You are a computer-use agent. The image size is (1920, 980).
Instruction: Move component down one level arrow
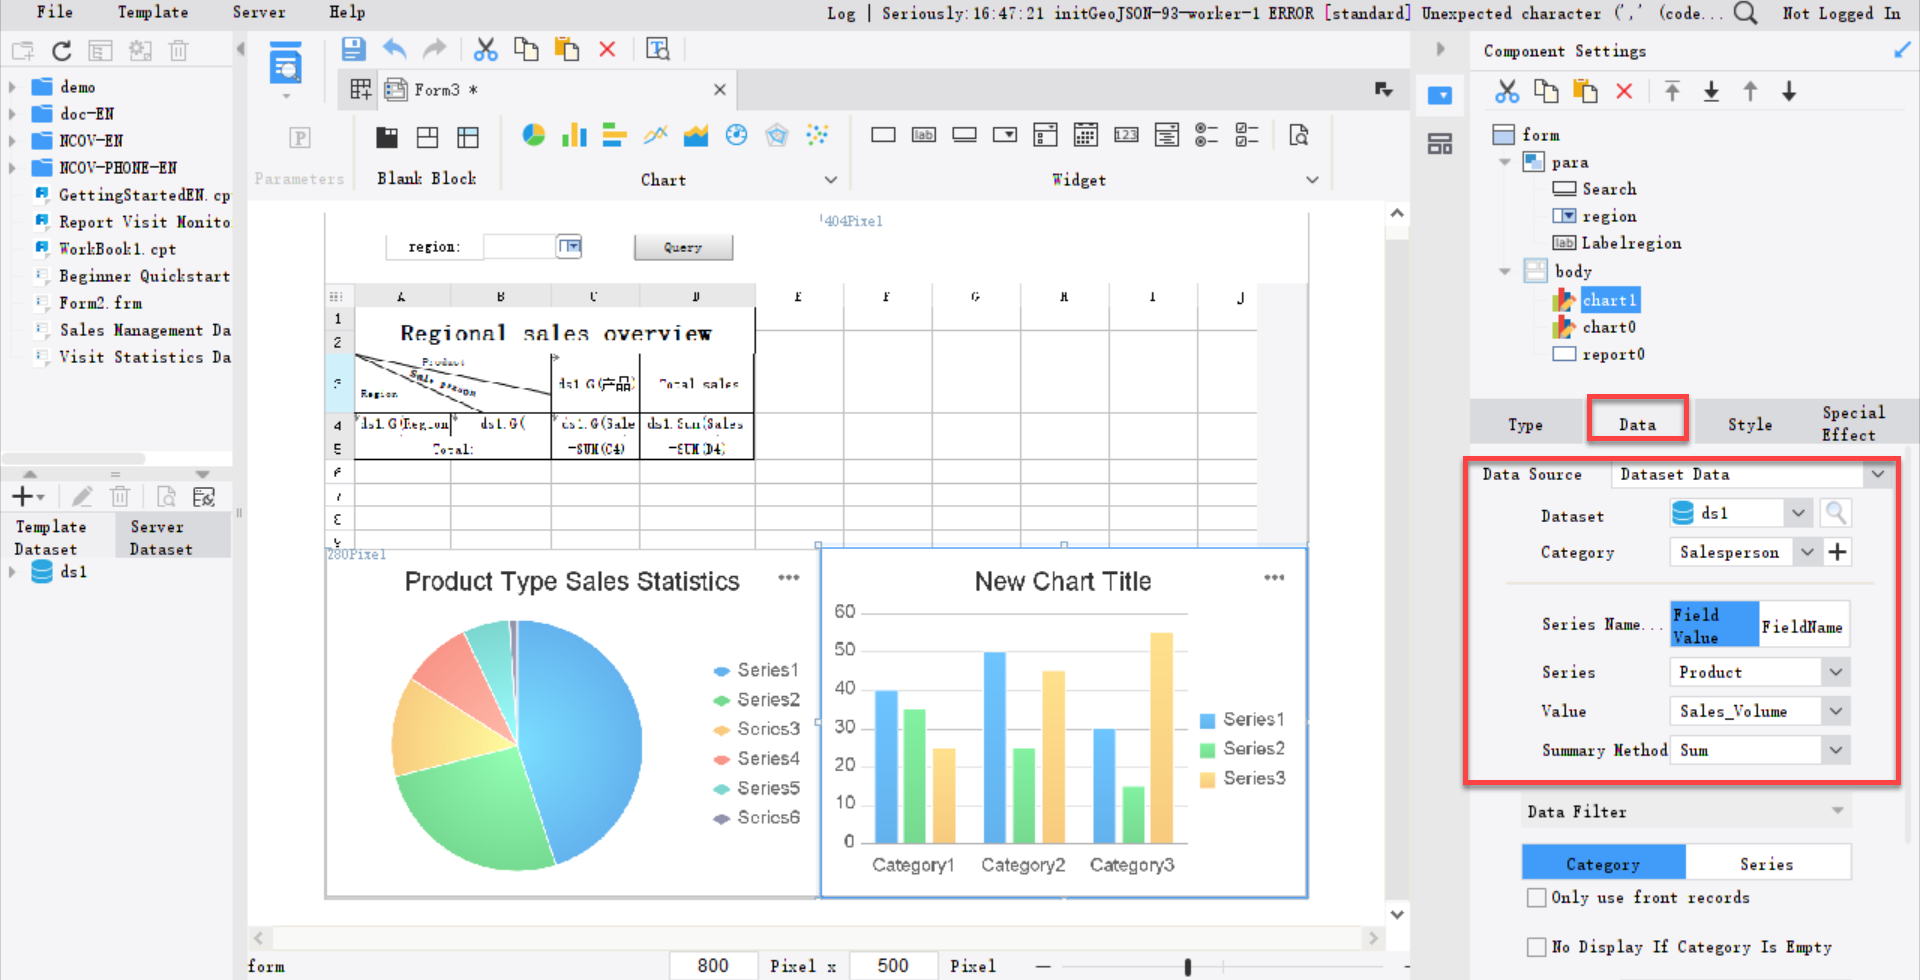point(1789,92)
